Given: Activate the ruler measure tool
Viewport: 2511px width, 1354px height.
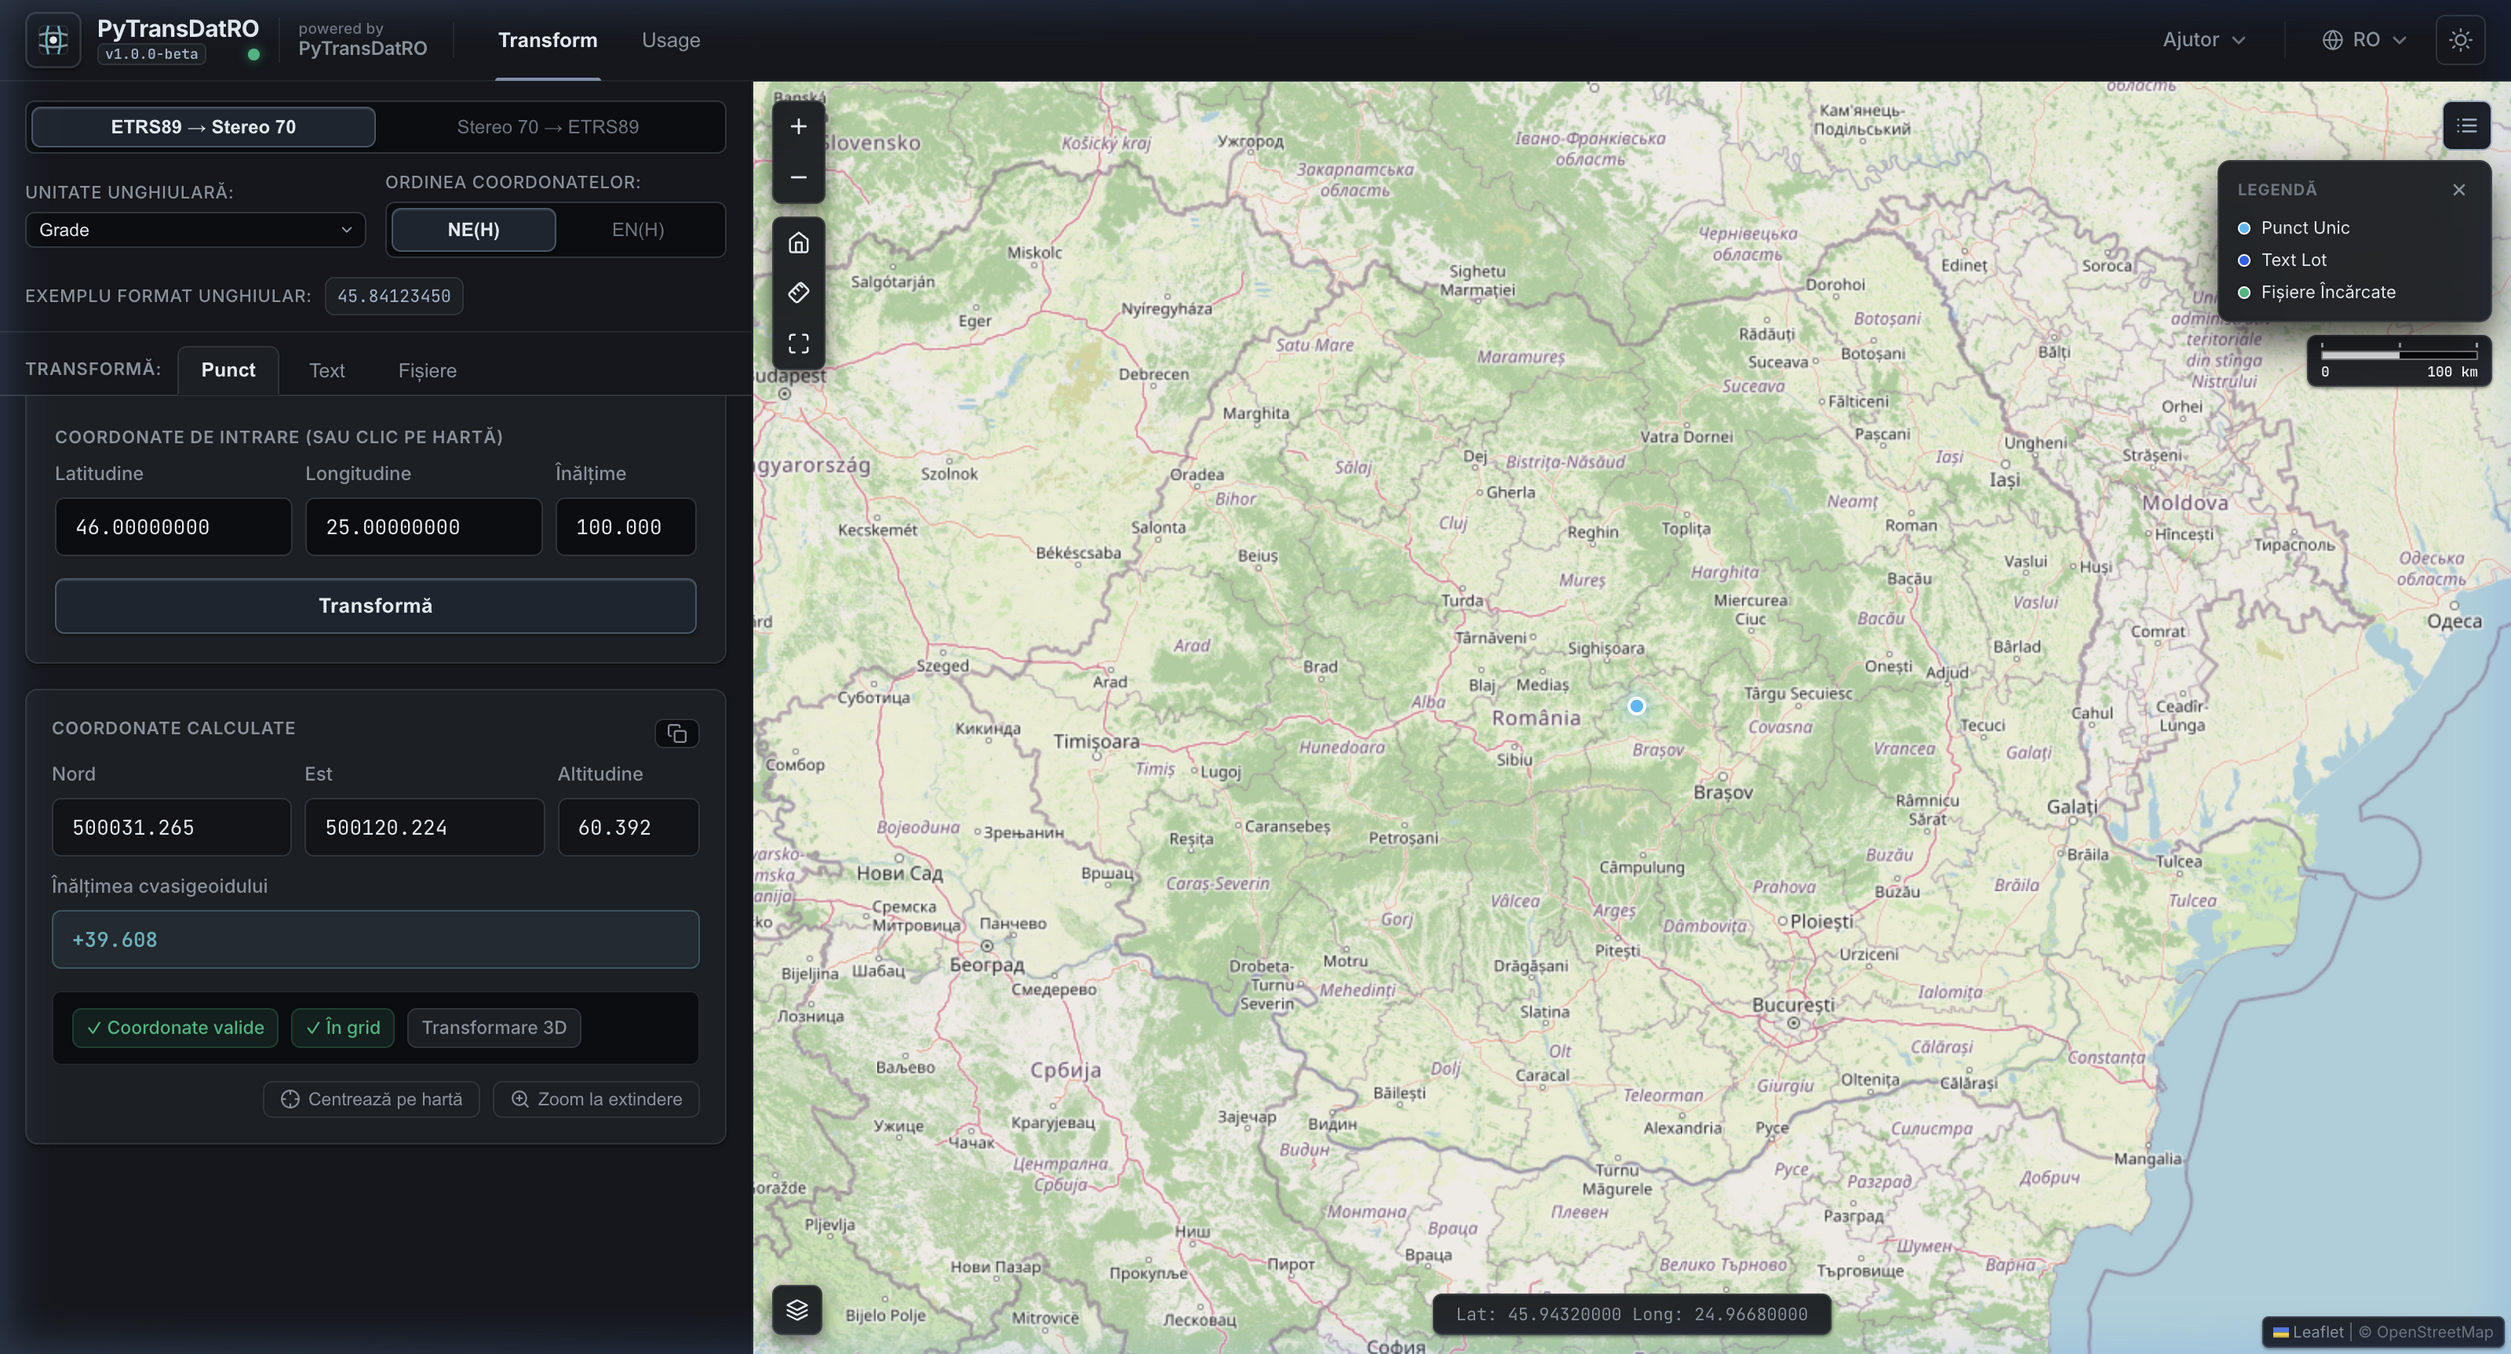Looking at the screenshot, I should point(798,293).
